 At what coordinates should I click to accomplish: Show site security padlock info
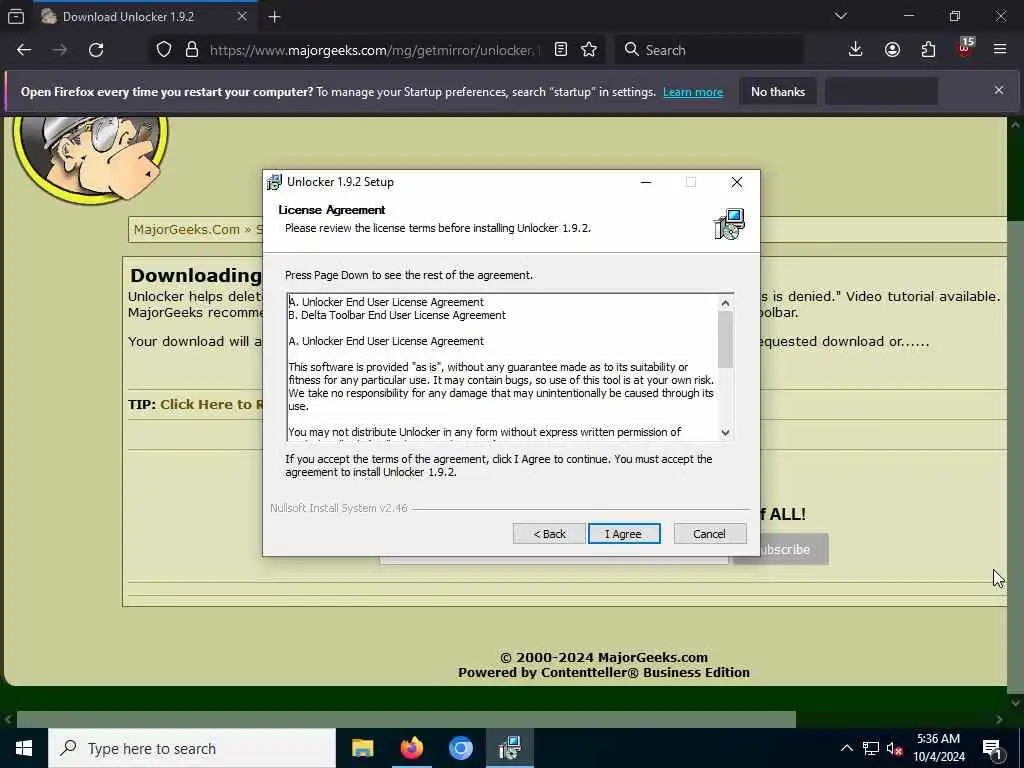[191, 50]
